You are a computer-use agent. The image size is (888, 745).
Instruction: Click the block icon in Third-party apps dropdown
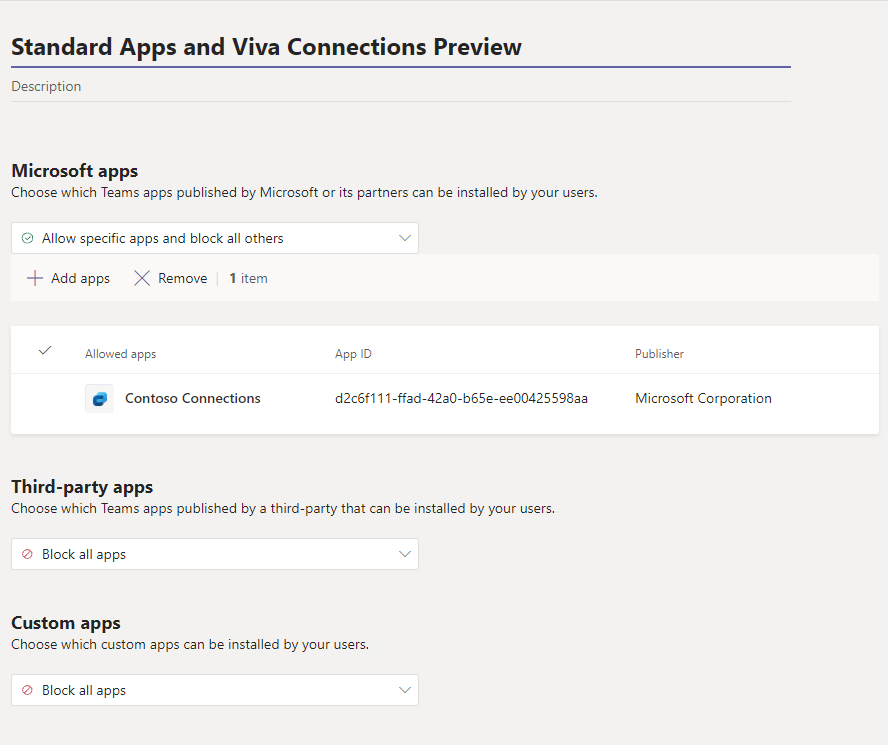(x=28, y=555)
